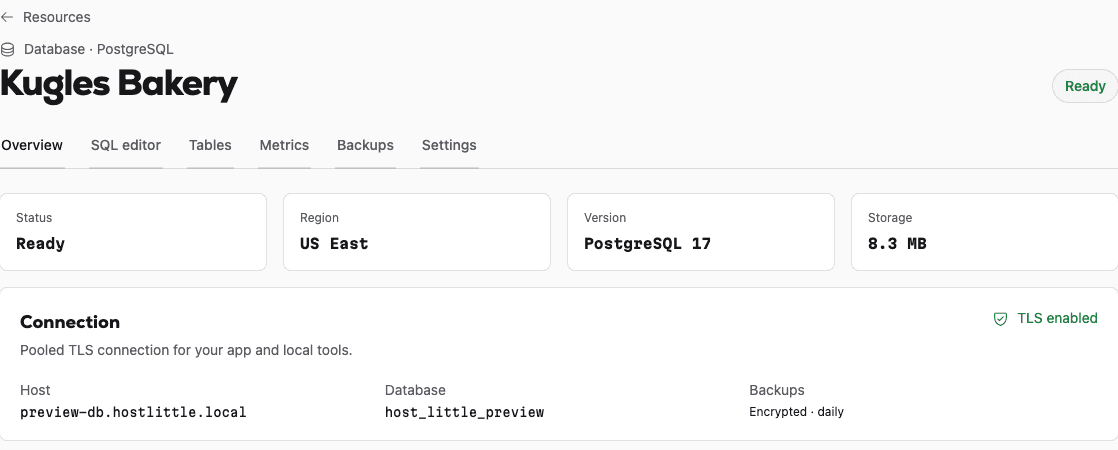Click the TLS enabled label
Viewport: 1118px width, 450px height.
pos(1057,318)
